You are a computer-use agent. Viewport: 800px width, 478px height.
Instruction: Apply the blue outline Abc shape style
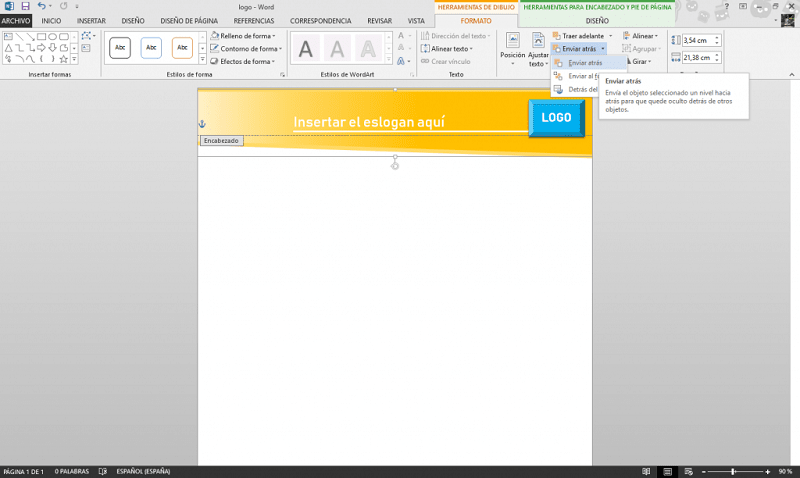[x=151, y=47]
